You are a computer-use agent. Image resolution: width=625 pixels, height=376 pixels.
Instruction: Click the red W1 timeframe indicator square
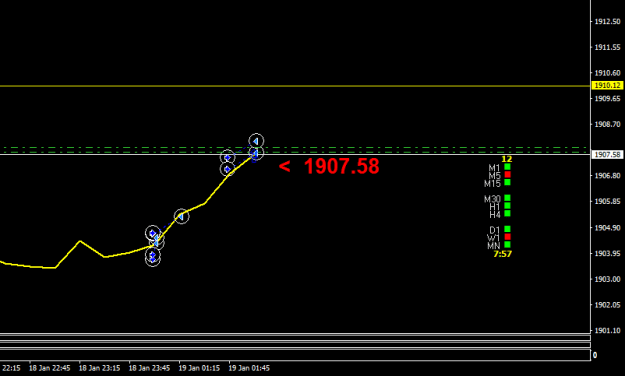(507, 237)
